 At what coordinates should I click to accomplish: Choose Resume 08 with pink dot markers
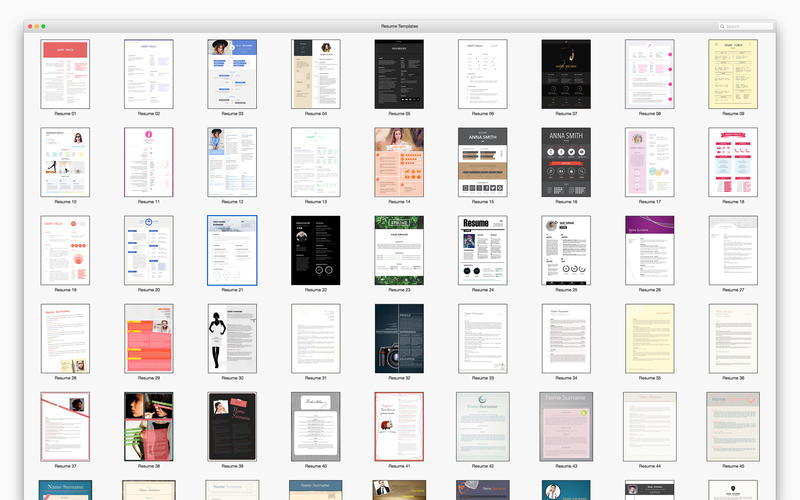coord(649,74)
